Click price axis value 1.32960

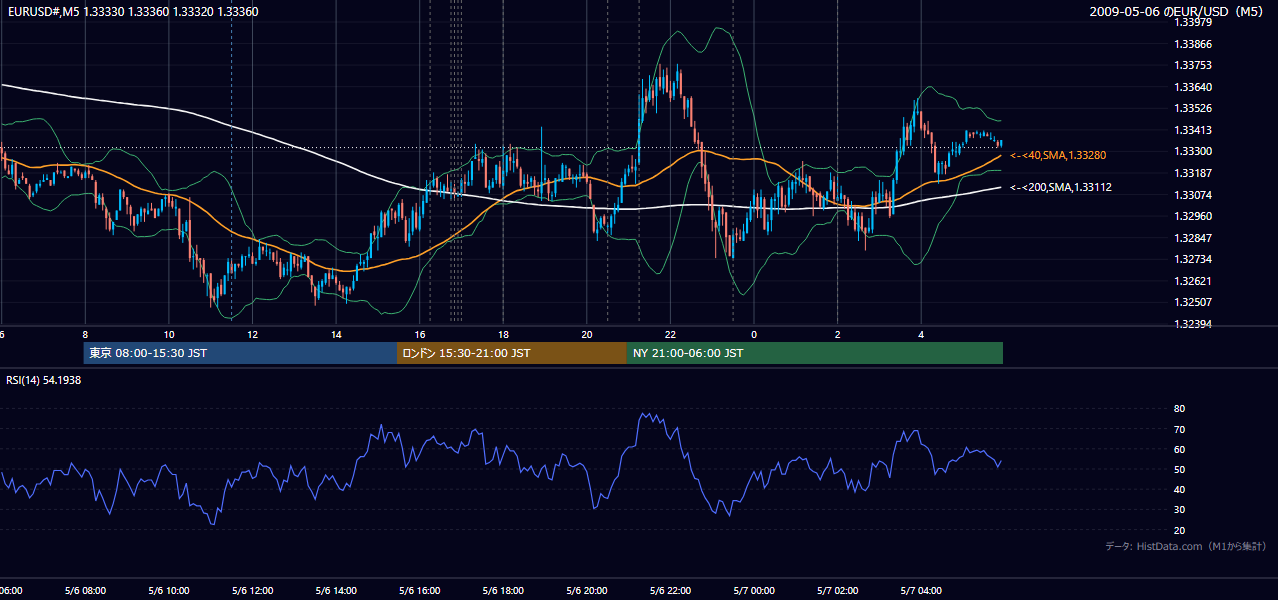(x=1192, y=216)
